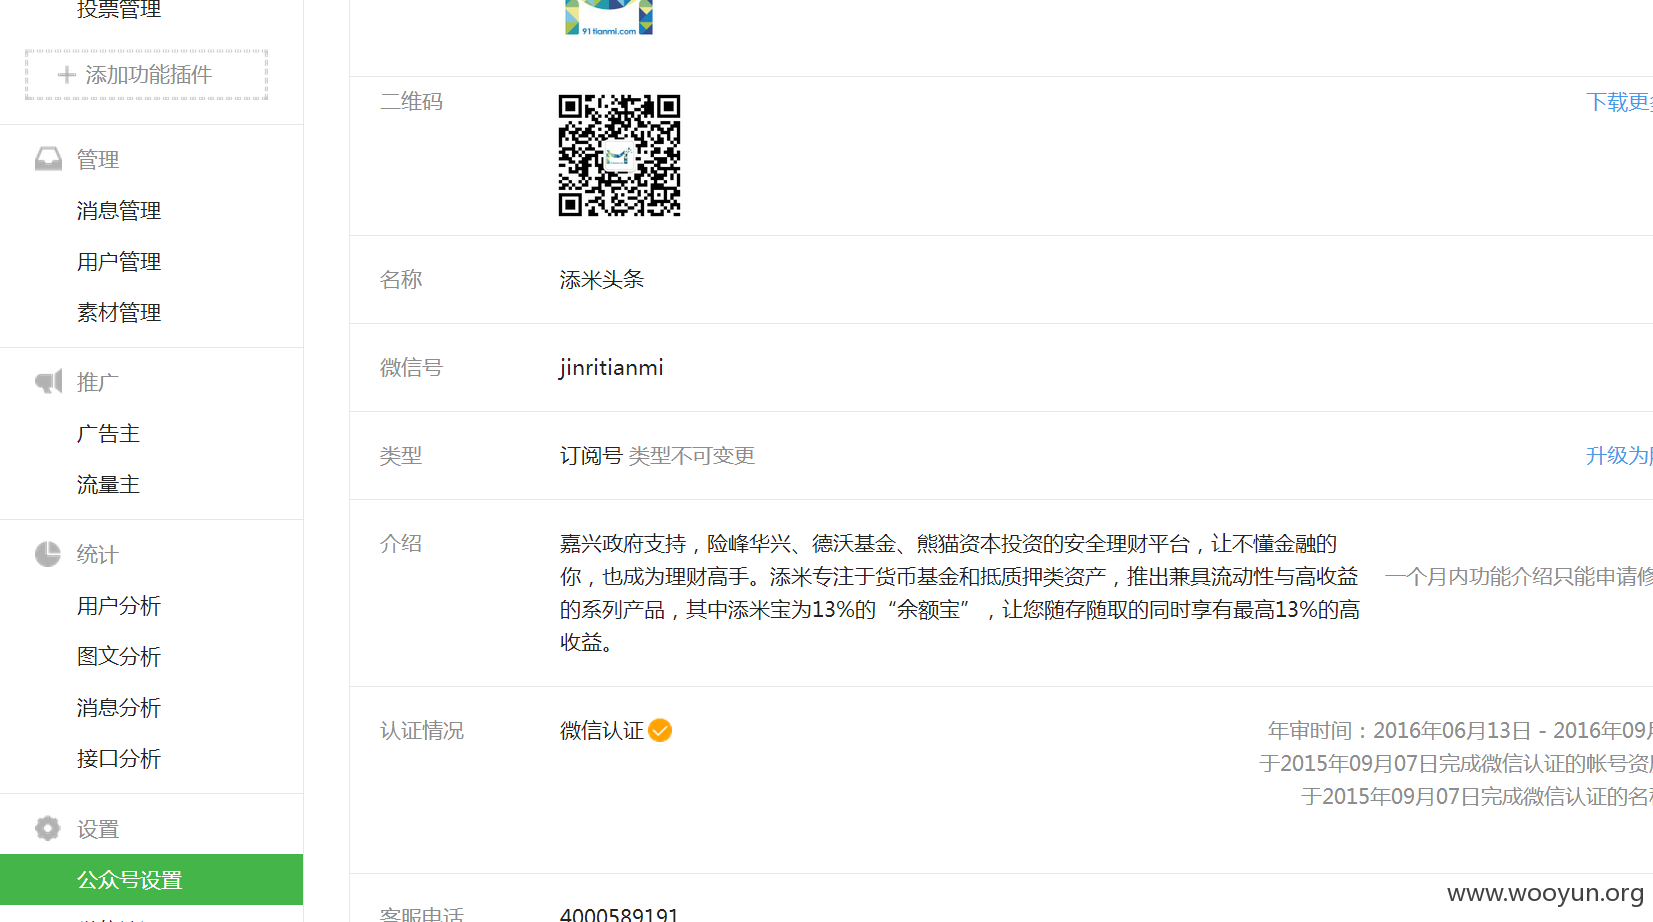Open the account QR code image

(619, 155)
